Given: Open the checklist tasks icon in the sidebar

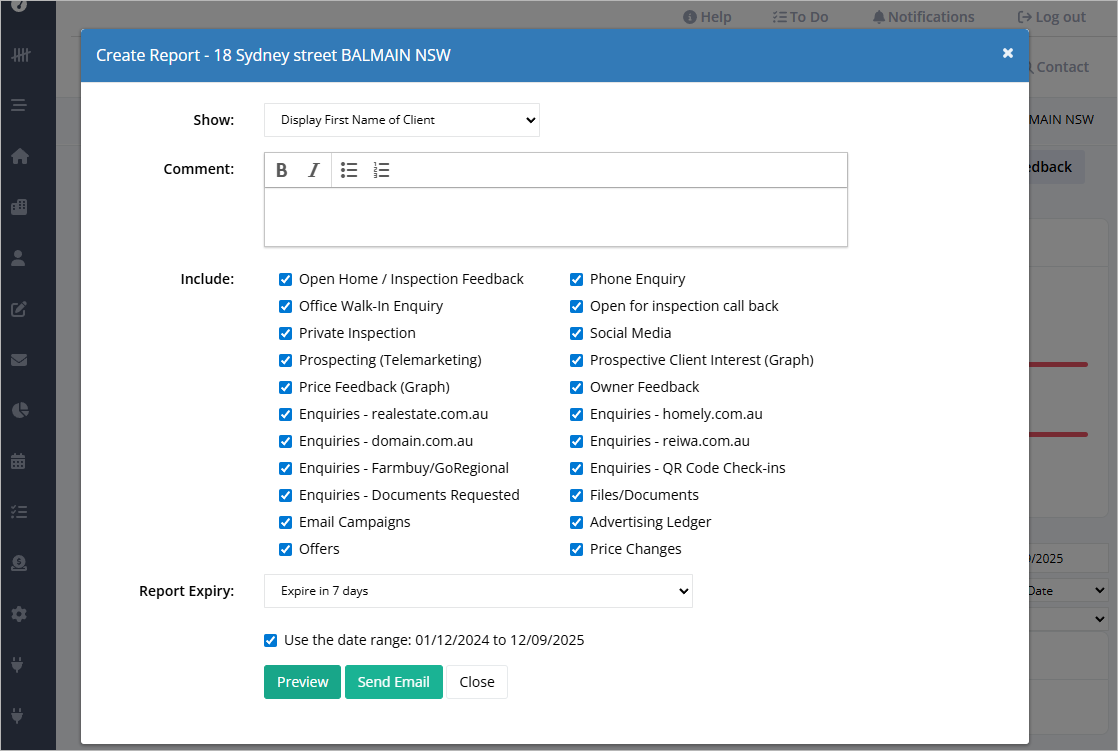Looking at the screenshot, I should (19, 512).
